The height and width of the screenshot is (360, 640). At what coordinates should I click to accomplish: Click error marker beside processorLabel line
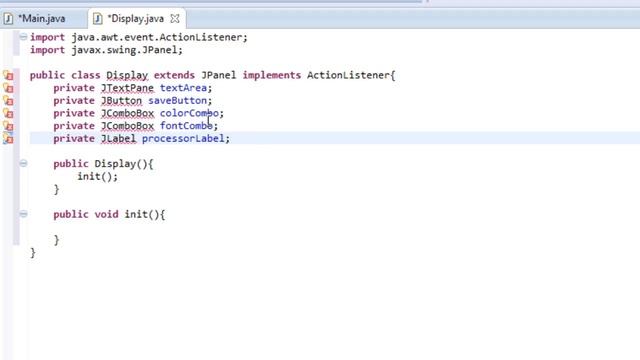pyautogui.click(x=8, y=139)
